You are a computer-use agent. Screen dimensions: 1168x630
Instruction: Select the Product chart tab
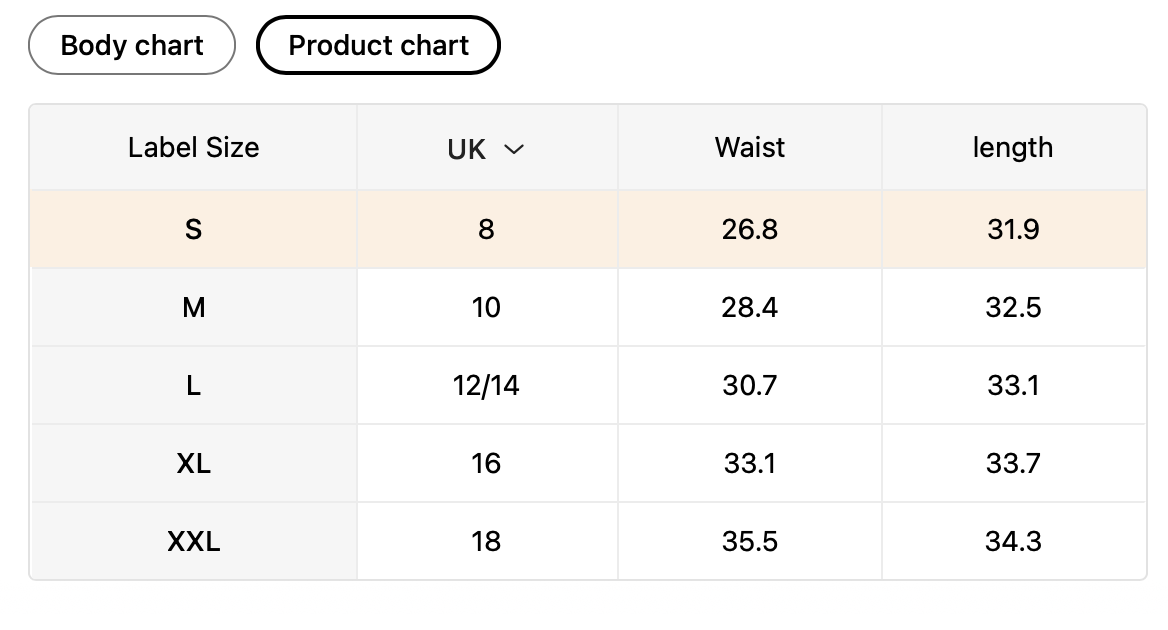(x=378, y=46)
